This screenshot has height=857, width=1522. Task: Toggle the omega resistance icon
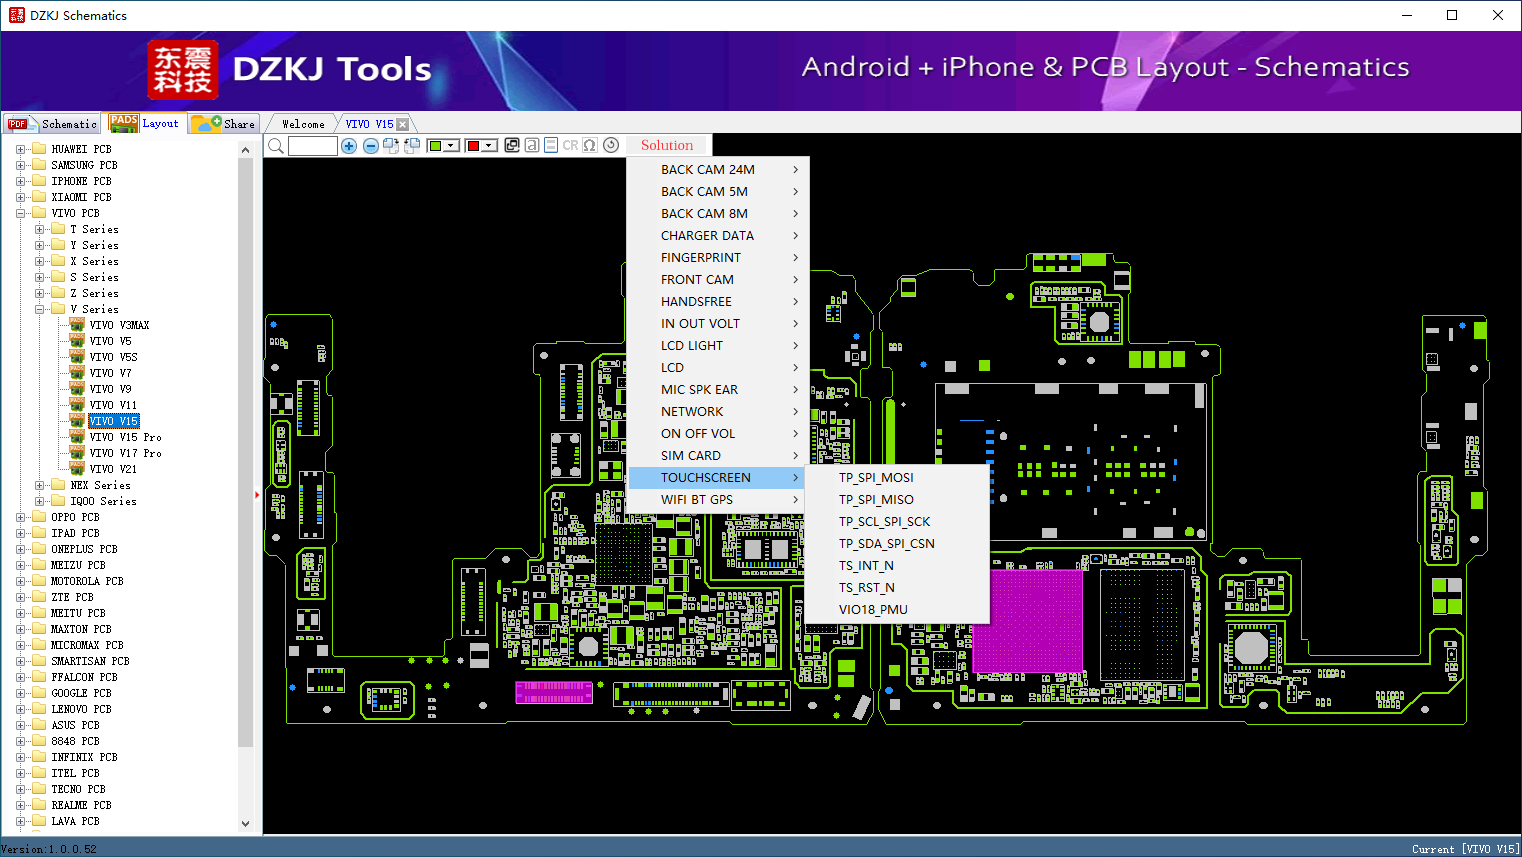coord(590,145)
